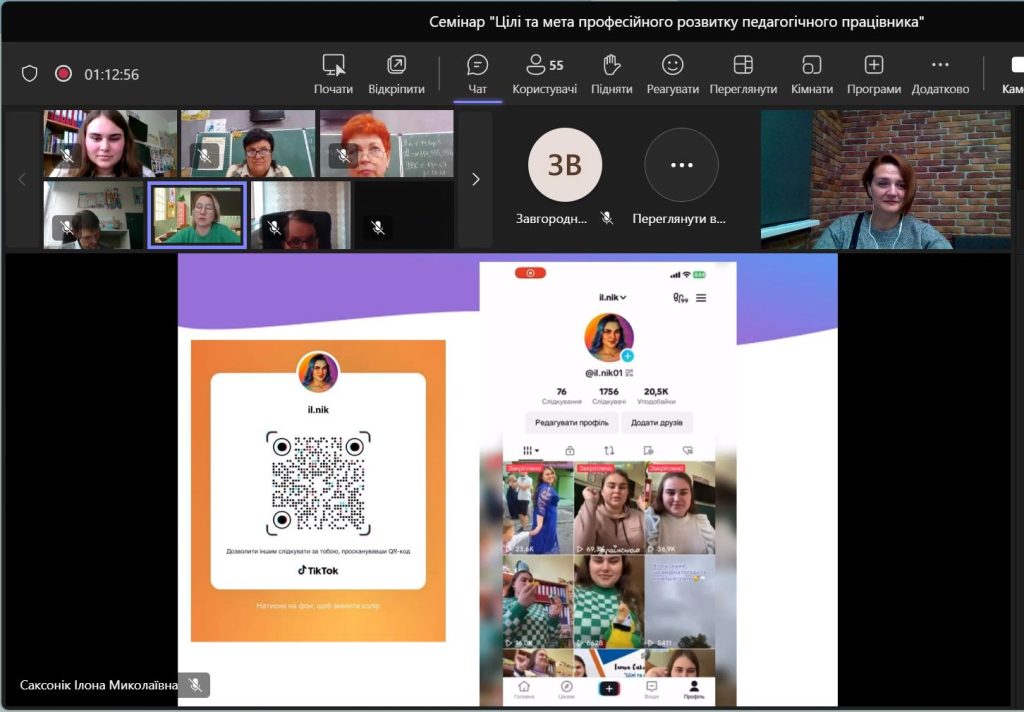
Task: Open 20,5K Уподобайки likes count
Action: [656, 396]
